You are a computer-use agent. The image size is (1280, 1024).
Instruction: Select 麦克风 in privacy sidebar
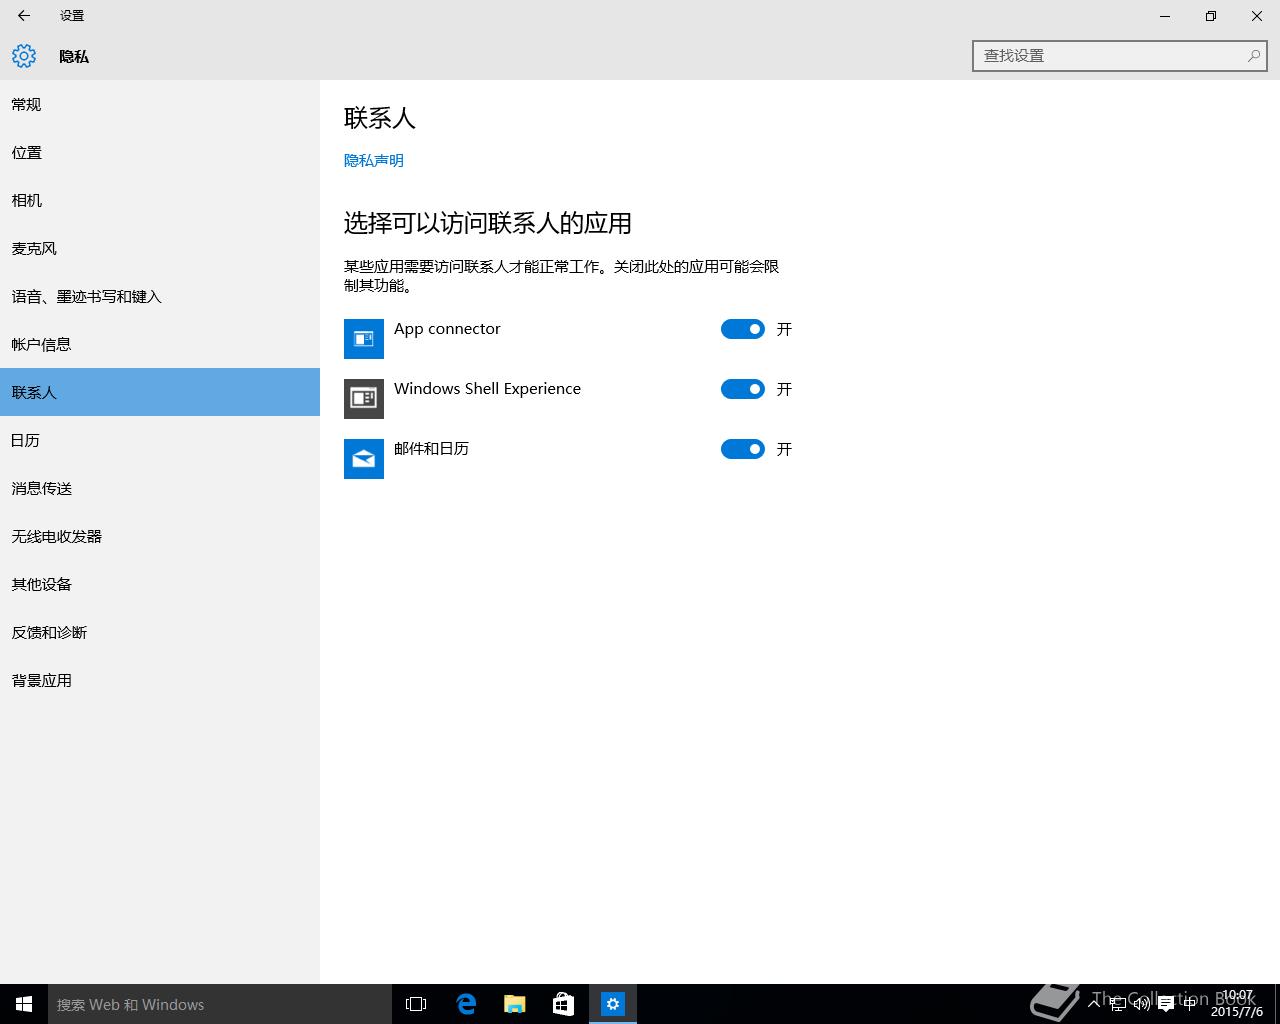tap(160, 248)
